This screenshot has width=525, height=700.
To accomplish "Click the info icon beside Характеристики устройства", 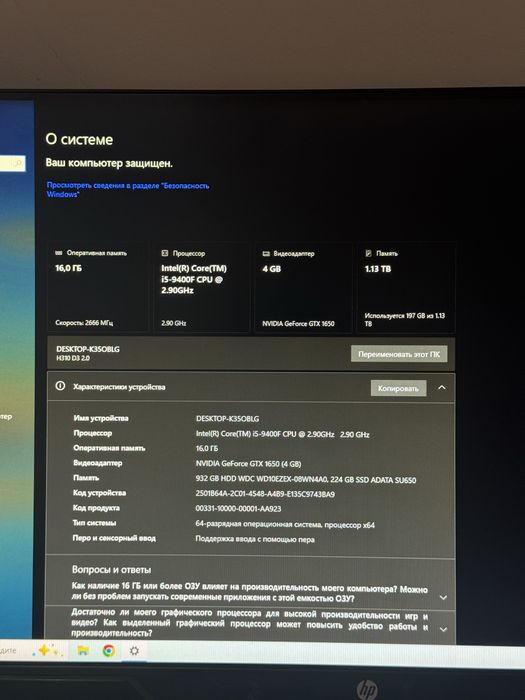I will pos(60,386).
